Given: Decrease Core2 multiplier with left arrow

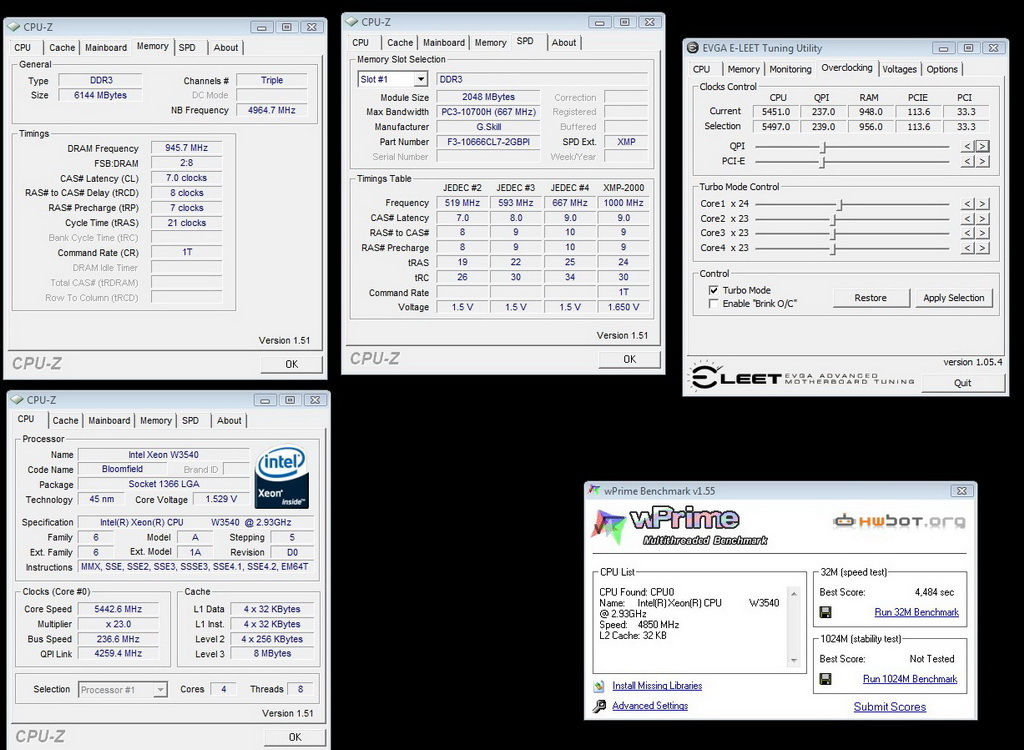Looking at the screenshot, I should pyautogui.click(x=967, y=219).
